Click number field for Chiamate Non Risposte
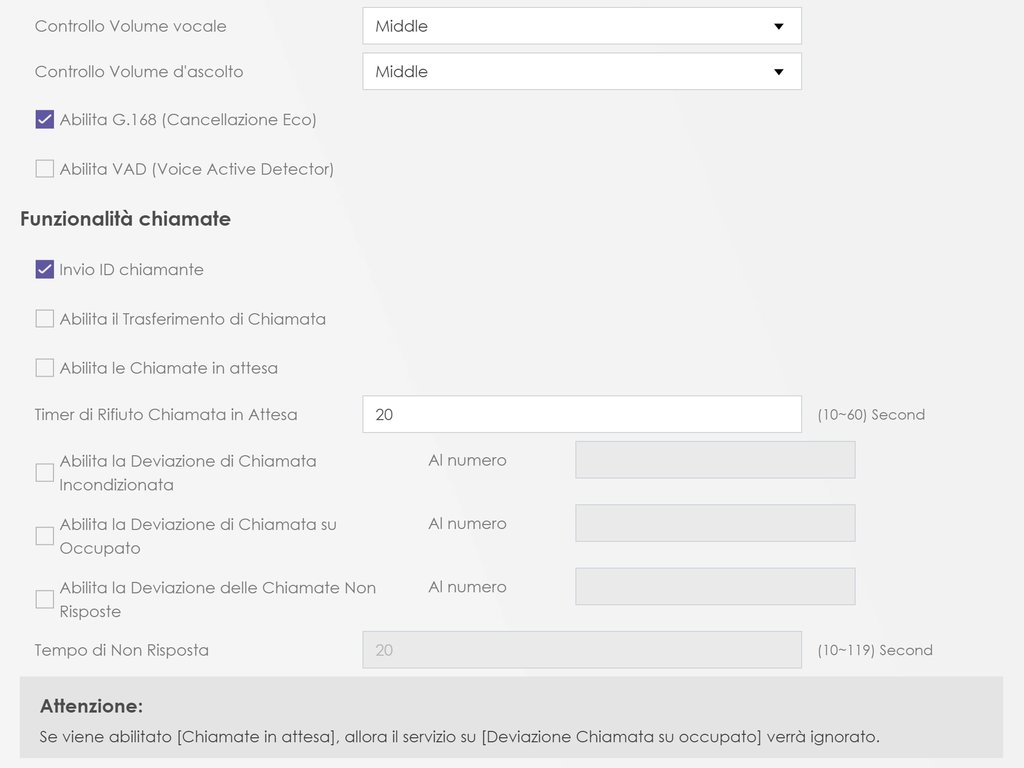 [715, 587]
